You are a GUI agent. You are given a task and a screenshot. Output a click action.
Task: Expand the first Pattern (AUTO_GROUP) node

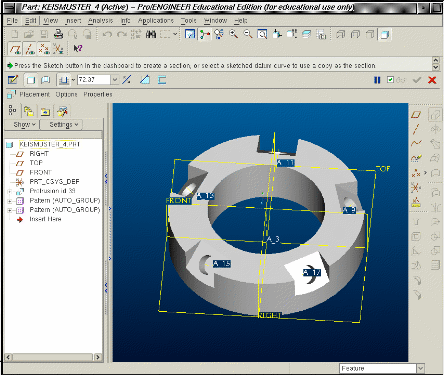click(10, 201)
